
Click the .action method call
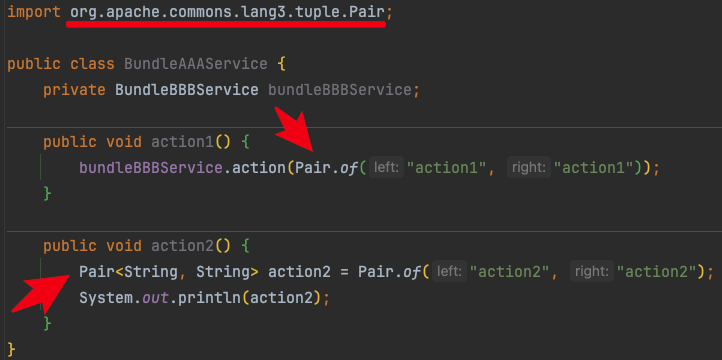tap(255, 168)
